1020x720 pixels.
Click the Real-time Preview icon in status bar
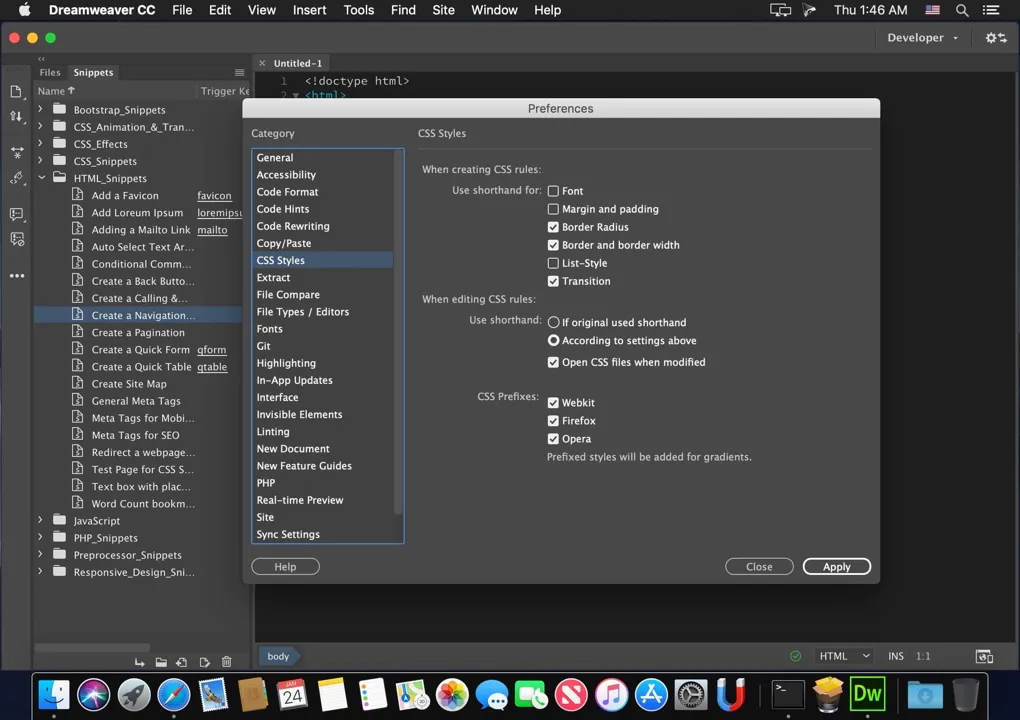tap(984, 656)
